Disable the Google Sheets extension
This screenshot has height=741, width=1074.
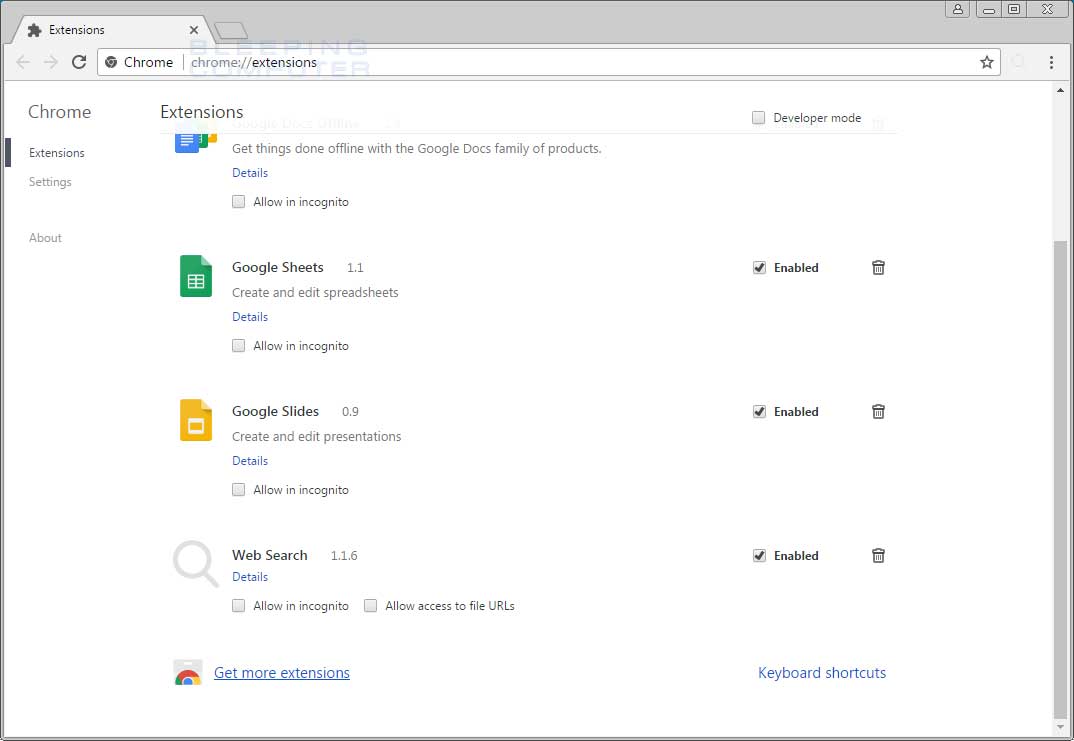[x=759, y=267]
